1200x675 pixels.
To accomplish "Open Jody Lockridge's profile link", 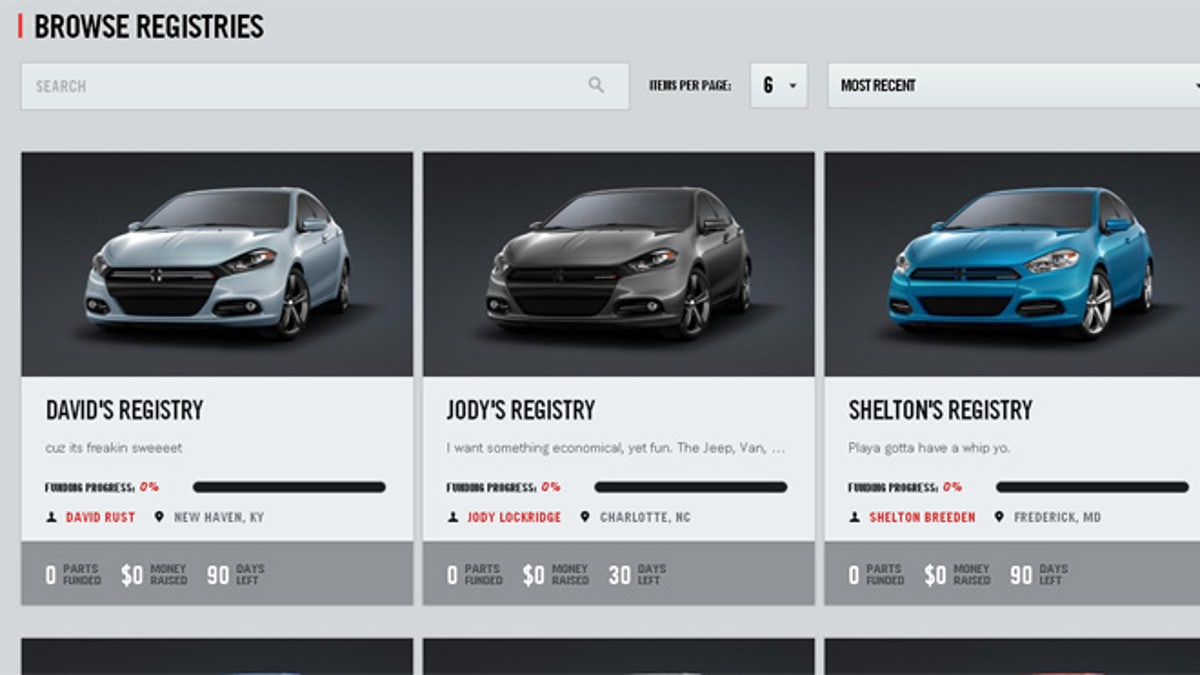I will point(514,518).
